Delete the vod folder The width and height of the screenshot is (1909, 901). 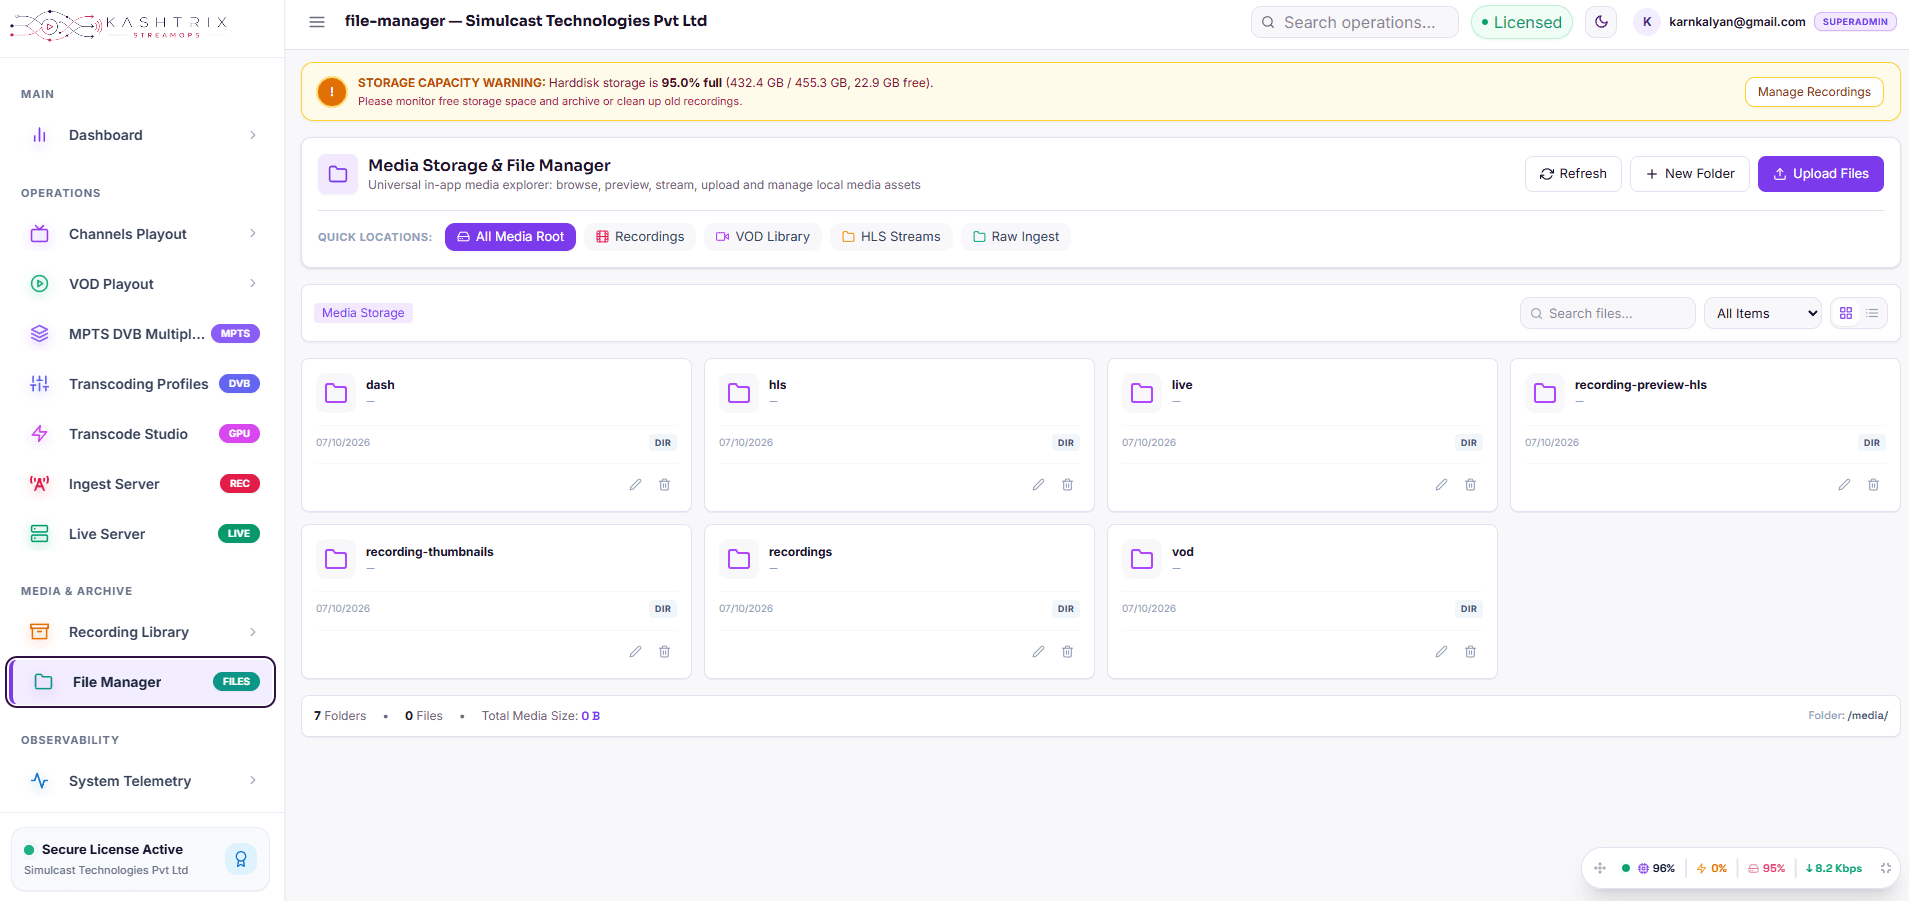[1471, 652]
